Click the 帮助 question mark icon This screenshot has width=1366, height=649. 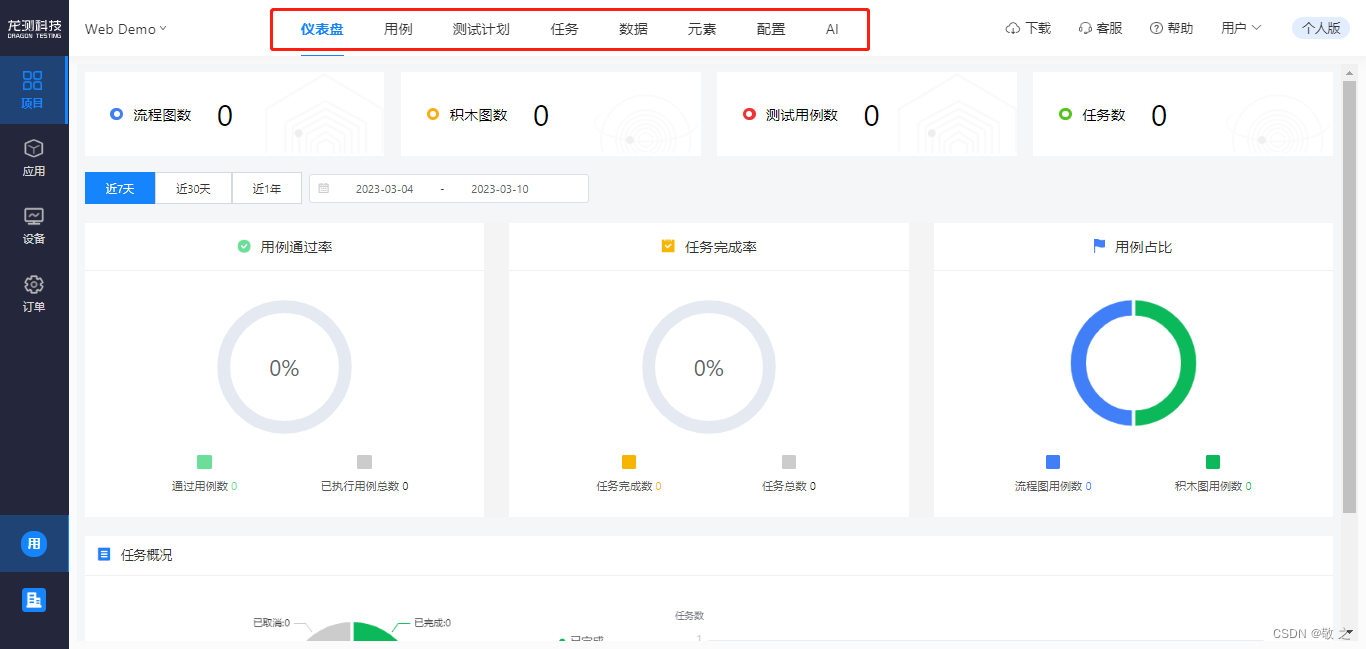pyautogui.click(x=1156, y=29)
